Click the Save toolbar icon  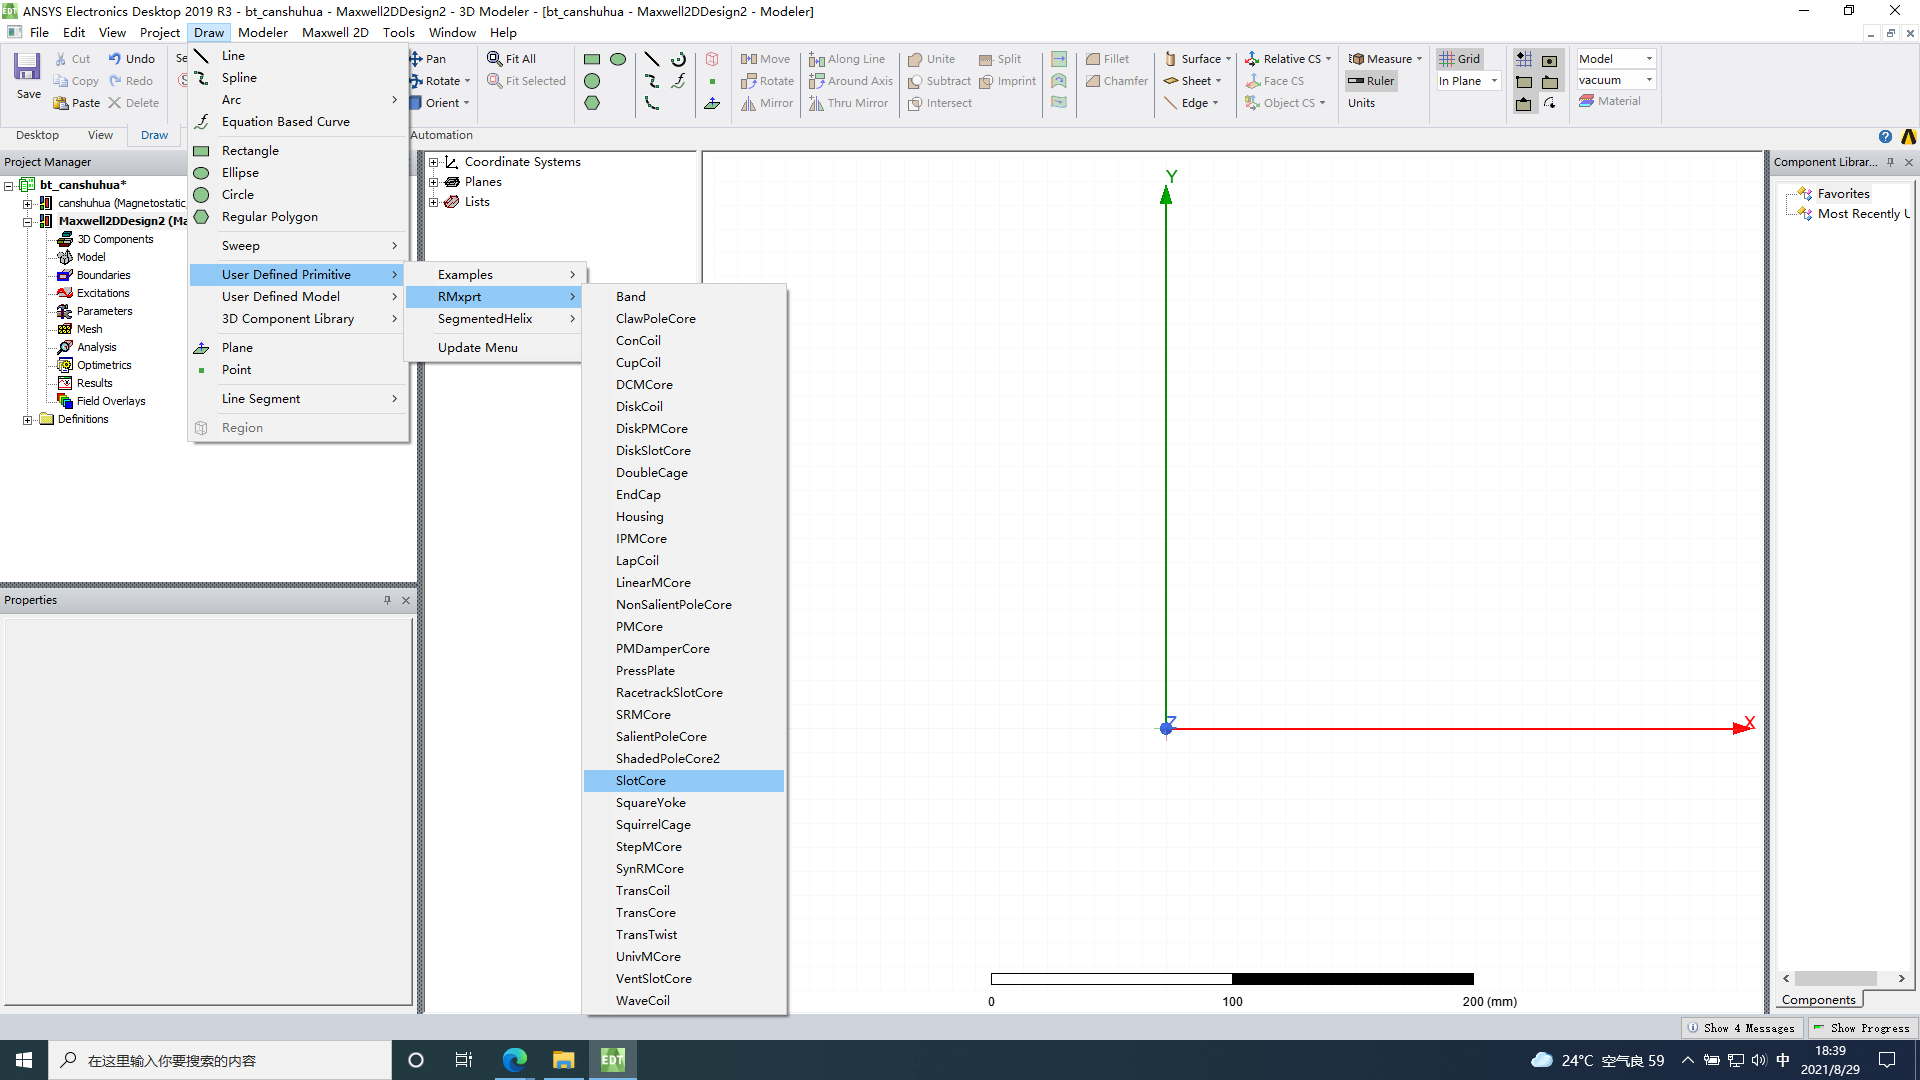(x=27, y=68)
